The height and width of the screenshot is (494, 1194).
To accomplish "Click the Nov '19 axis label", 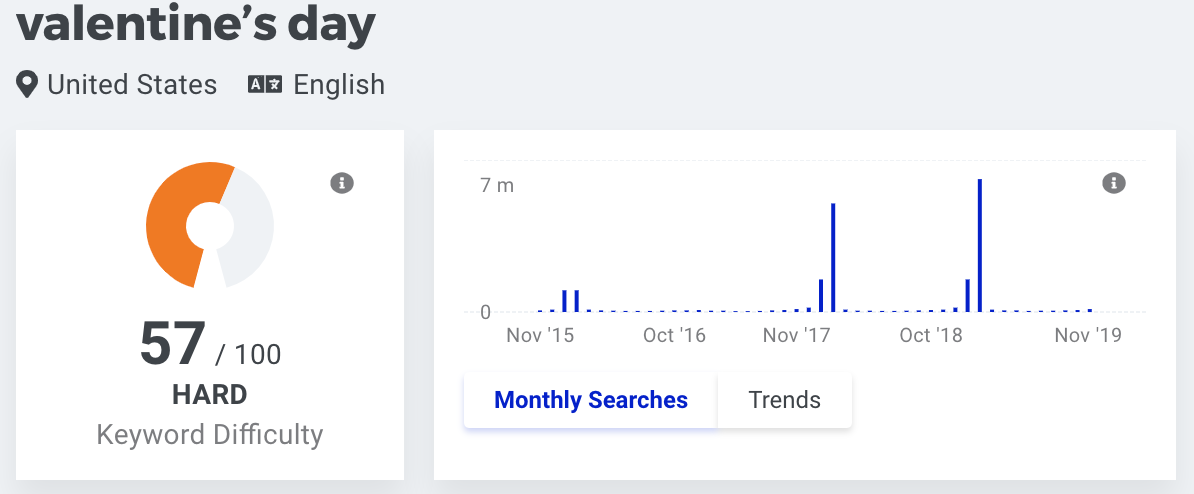I will click(1088, 335).
